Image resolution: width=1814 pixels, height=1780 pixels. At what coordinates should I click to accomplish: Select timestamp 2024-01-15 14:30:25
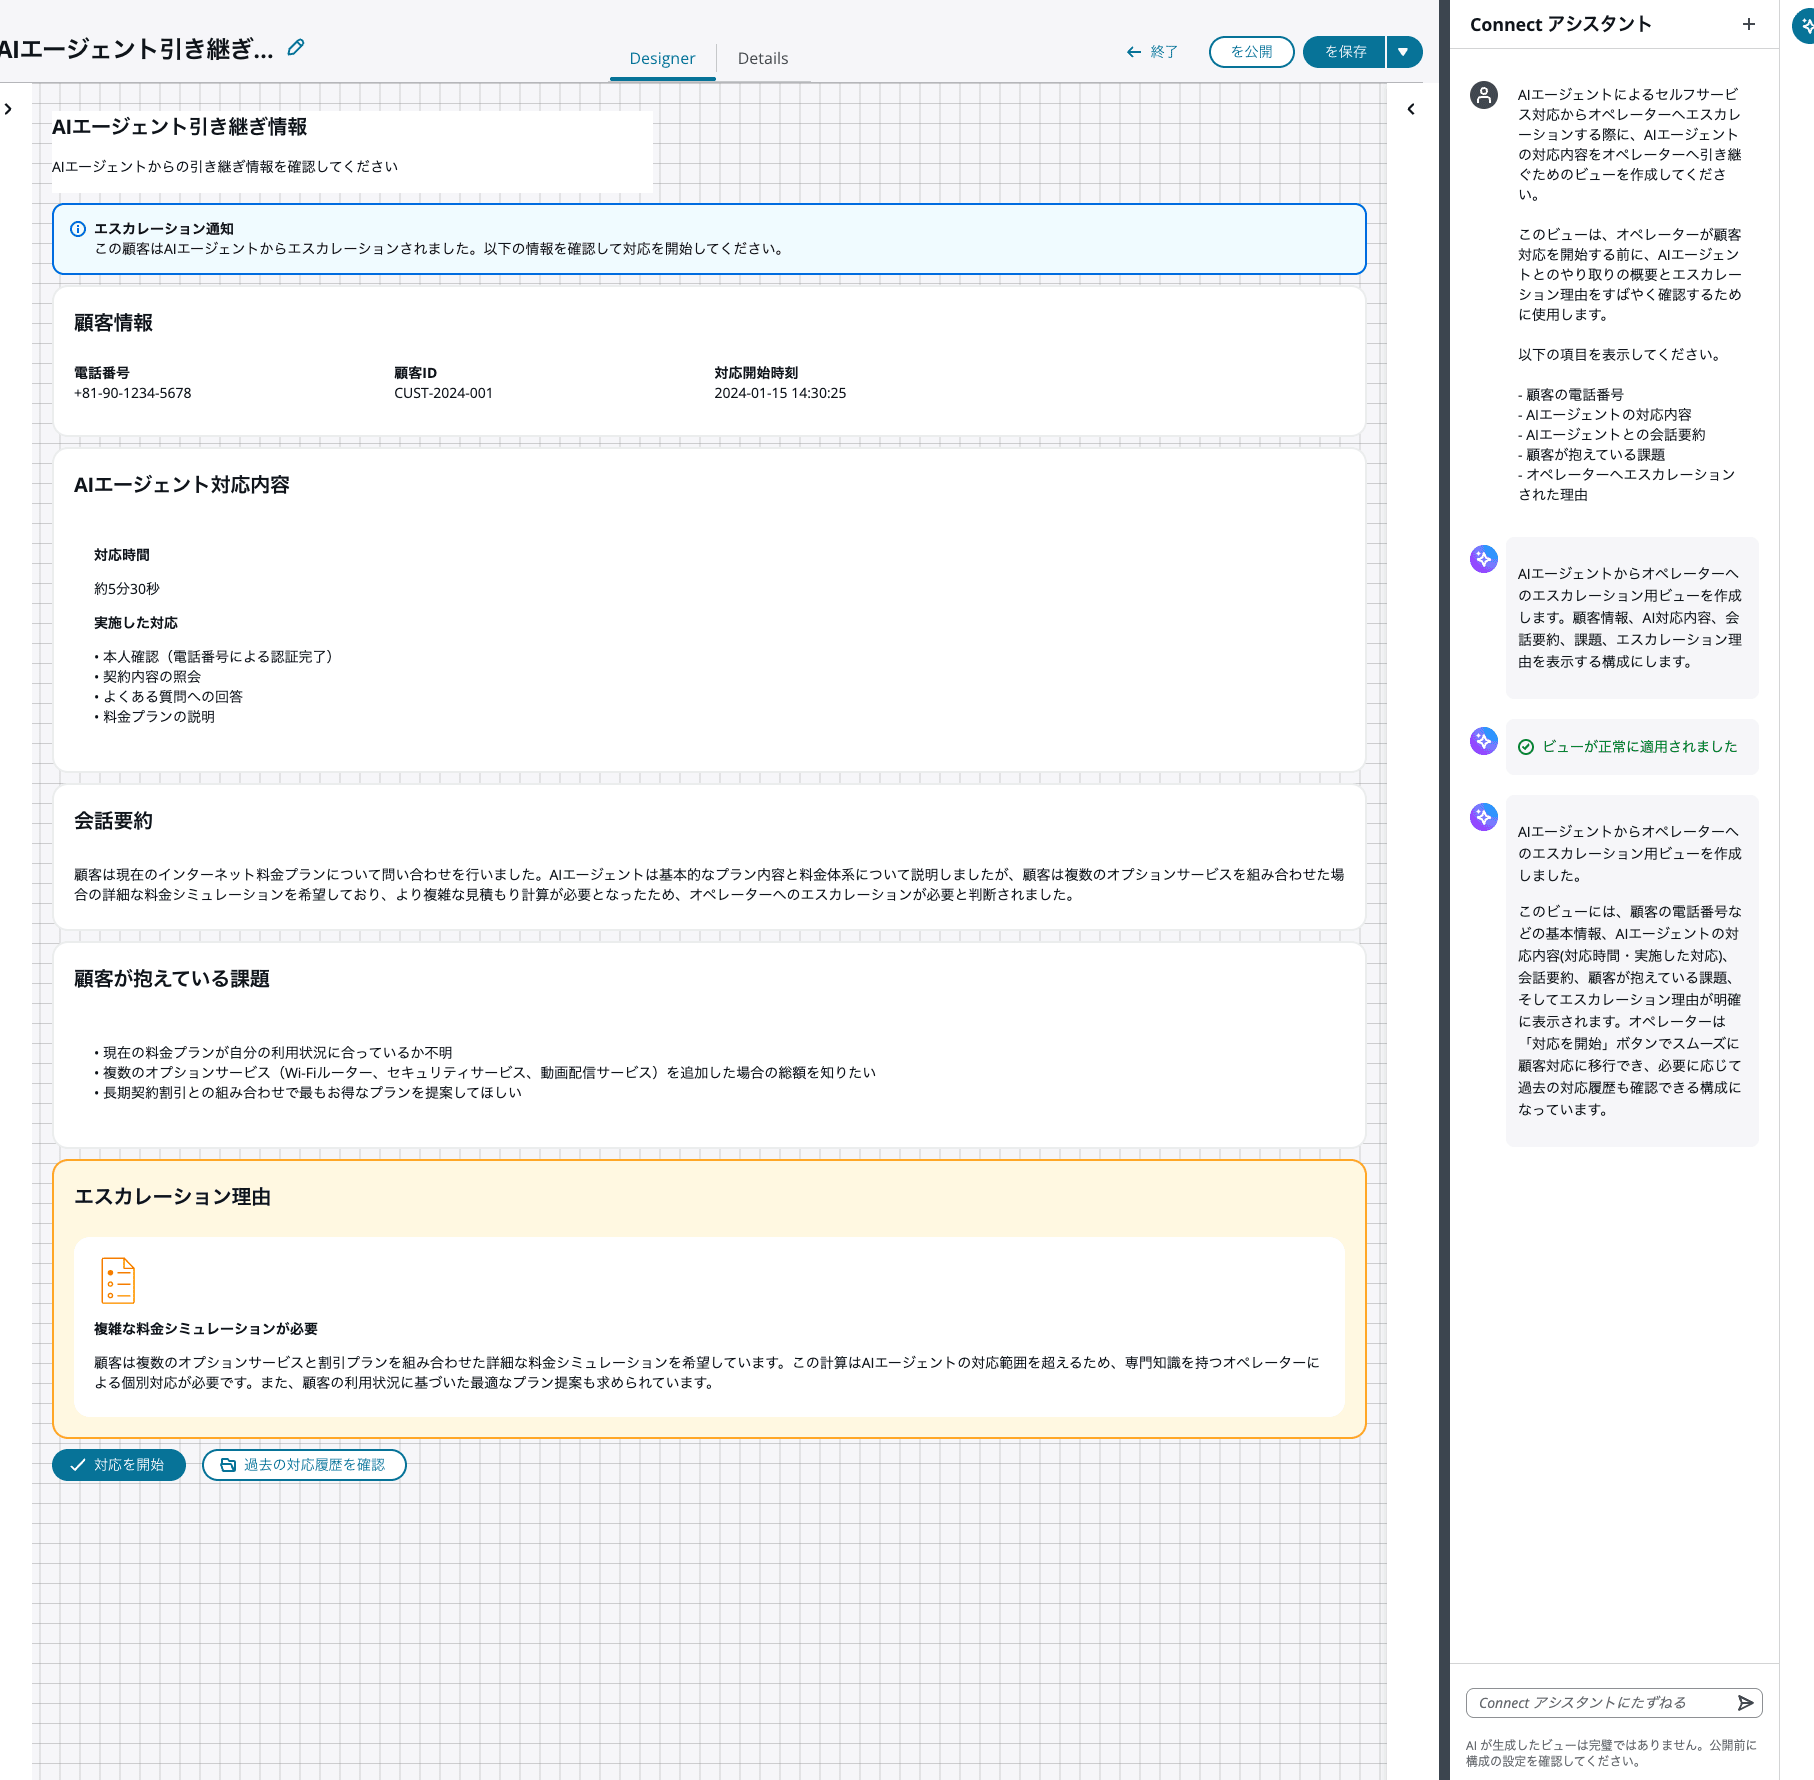(780, 393)
